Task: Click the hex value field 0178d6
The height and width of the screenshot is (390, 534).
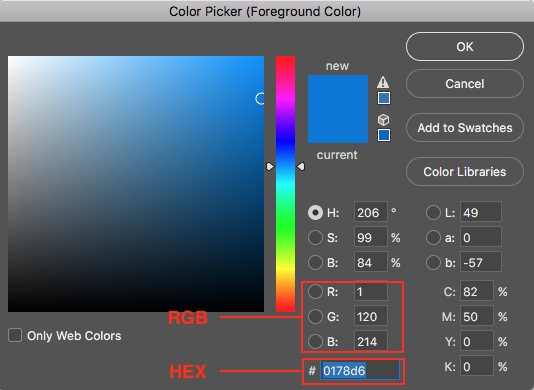Action: point(360,371)
